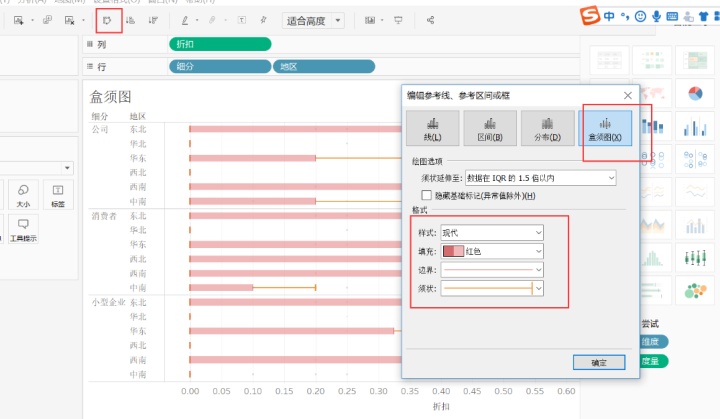Switch to the Line (线) tab
The image size is (720, 419).
(x=433, y=128)
